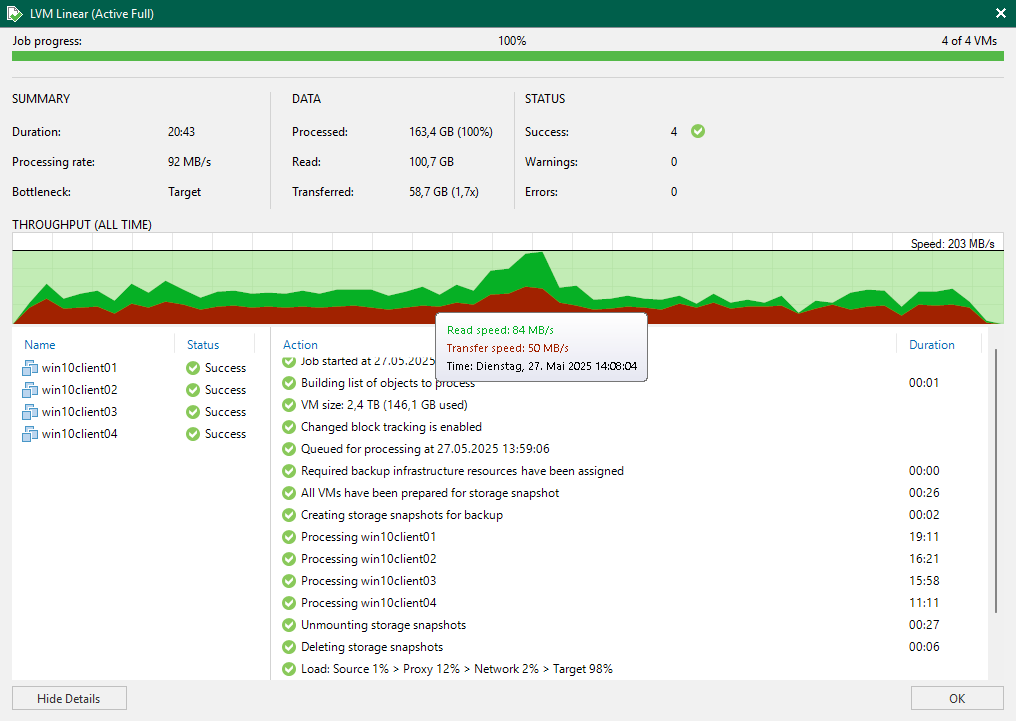This screenshot has height=721, width=1016.
Task: Click 'All VMs have been prepared' entry
Action: coord(430,493)
